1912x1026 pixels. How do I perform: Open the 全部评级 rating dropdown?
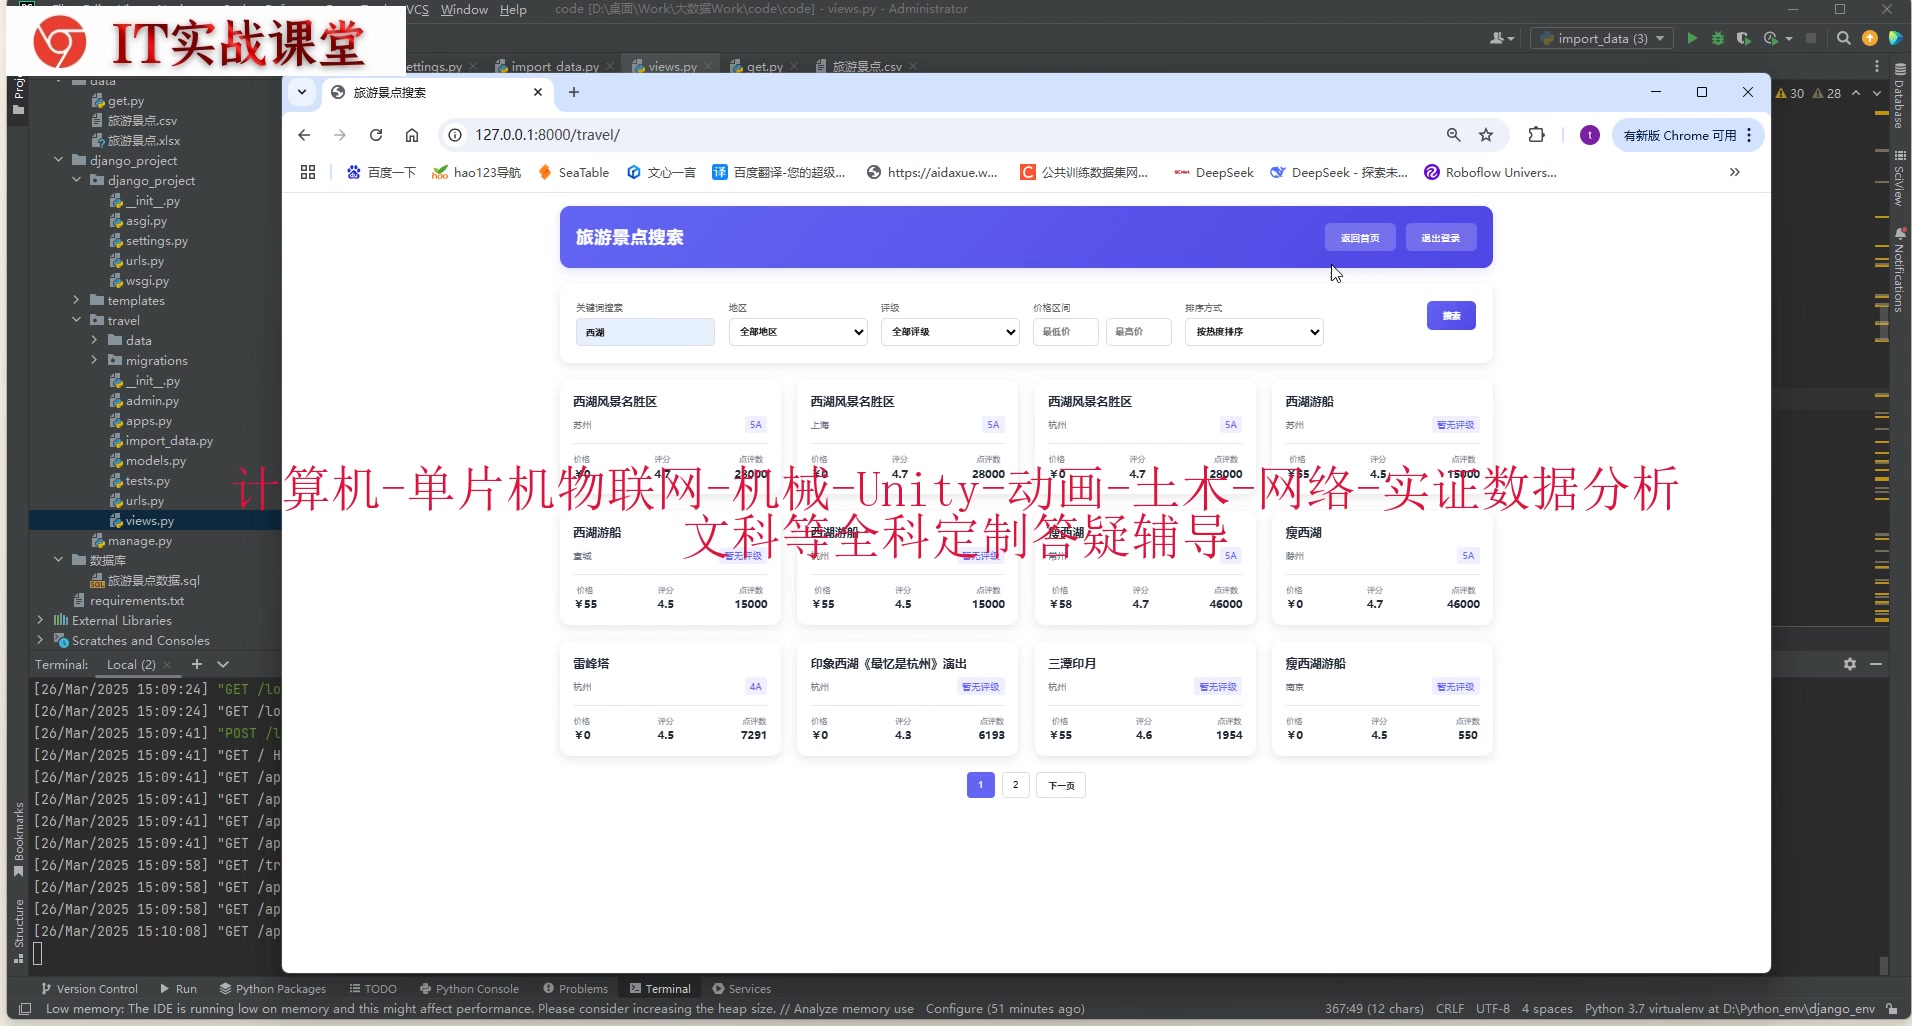(950, 332)
